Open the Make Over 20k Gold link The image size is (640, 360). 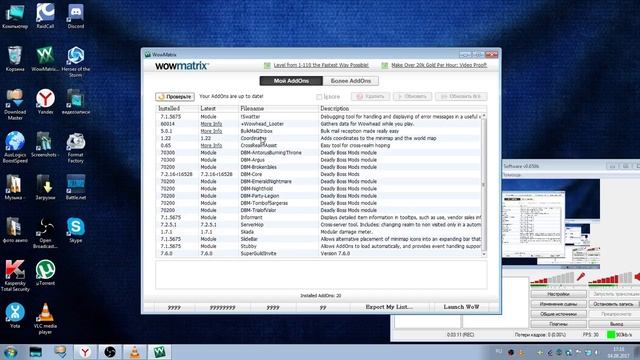coord(439,65)
